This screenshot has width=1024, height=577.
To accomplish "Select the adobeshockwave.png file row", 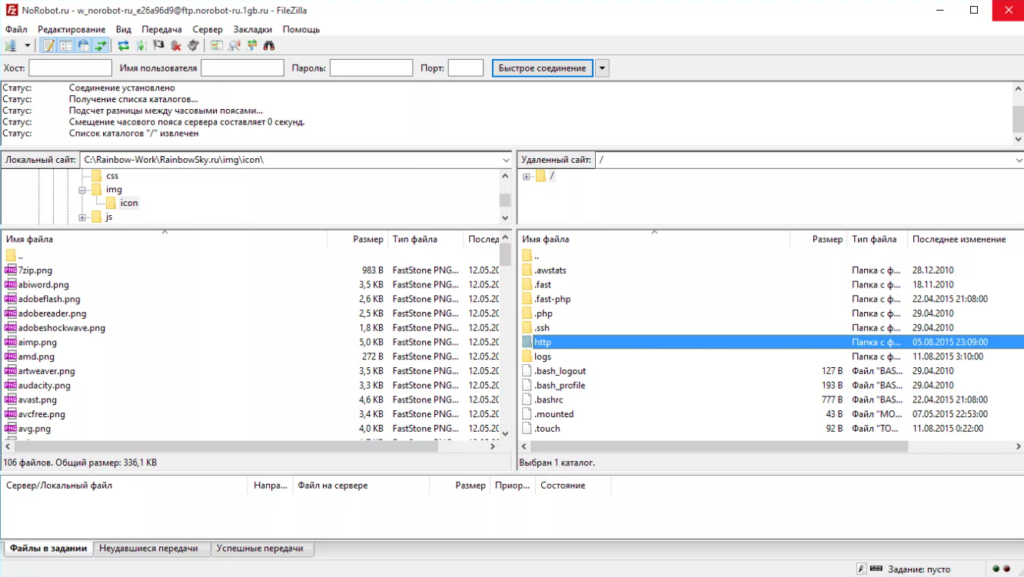I will 251,328.
